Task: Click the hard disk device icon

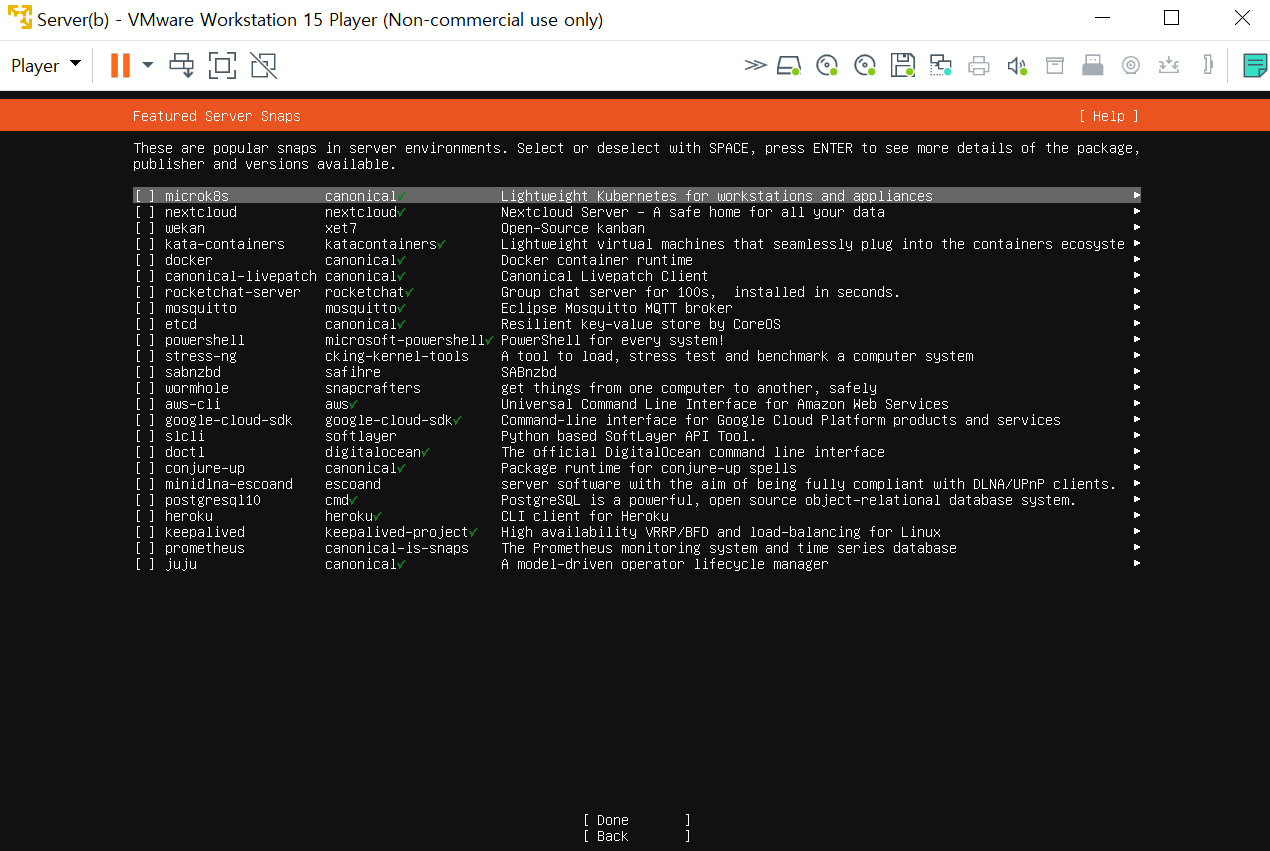Action: point(789,65)
